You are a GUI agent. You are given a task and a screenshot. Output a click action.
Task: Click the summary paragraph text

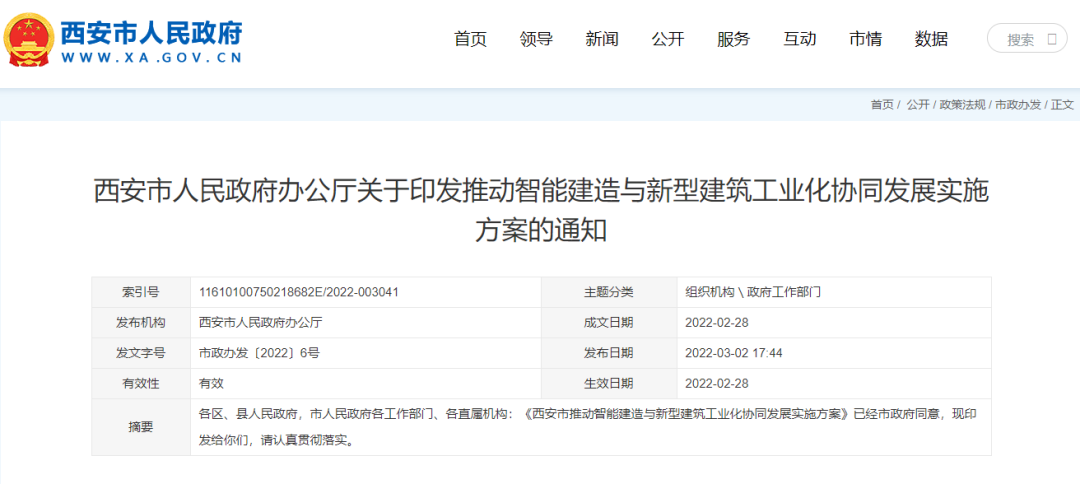[x=586, y=428]
